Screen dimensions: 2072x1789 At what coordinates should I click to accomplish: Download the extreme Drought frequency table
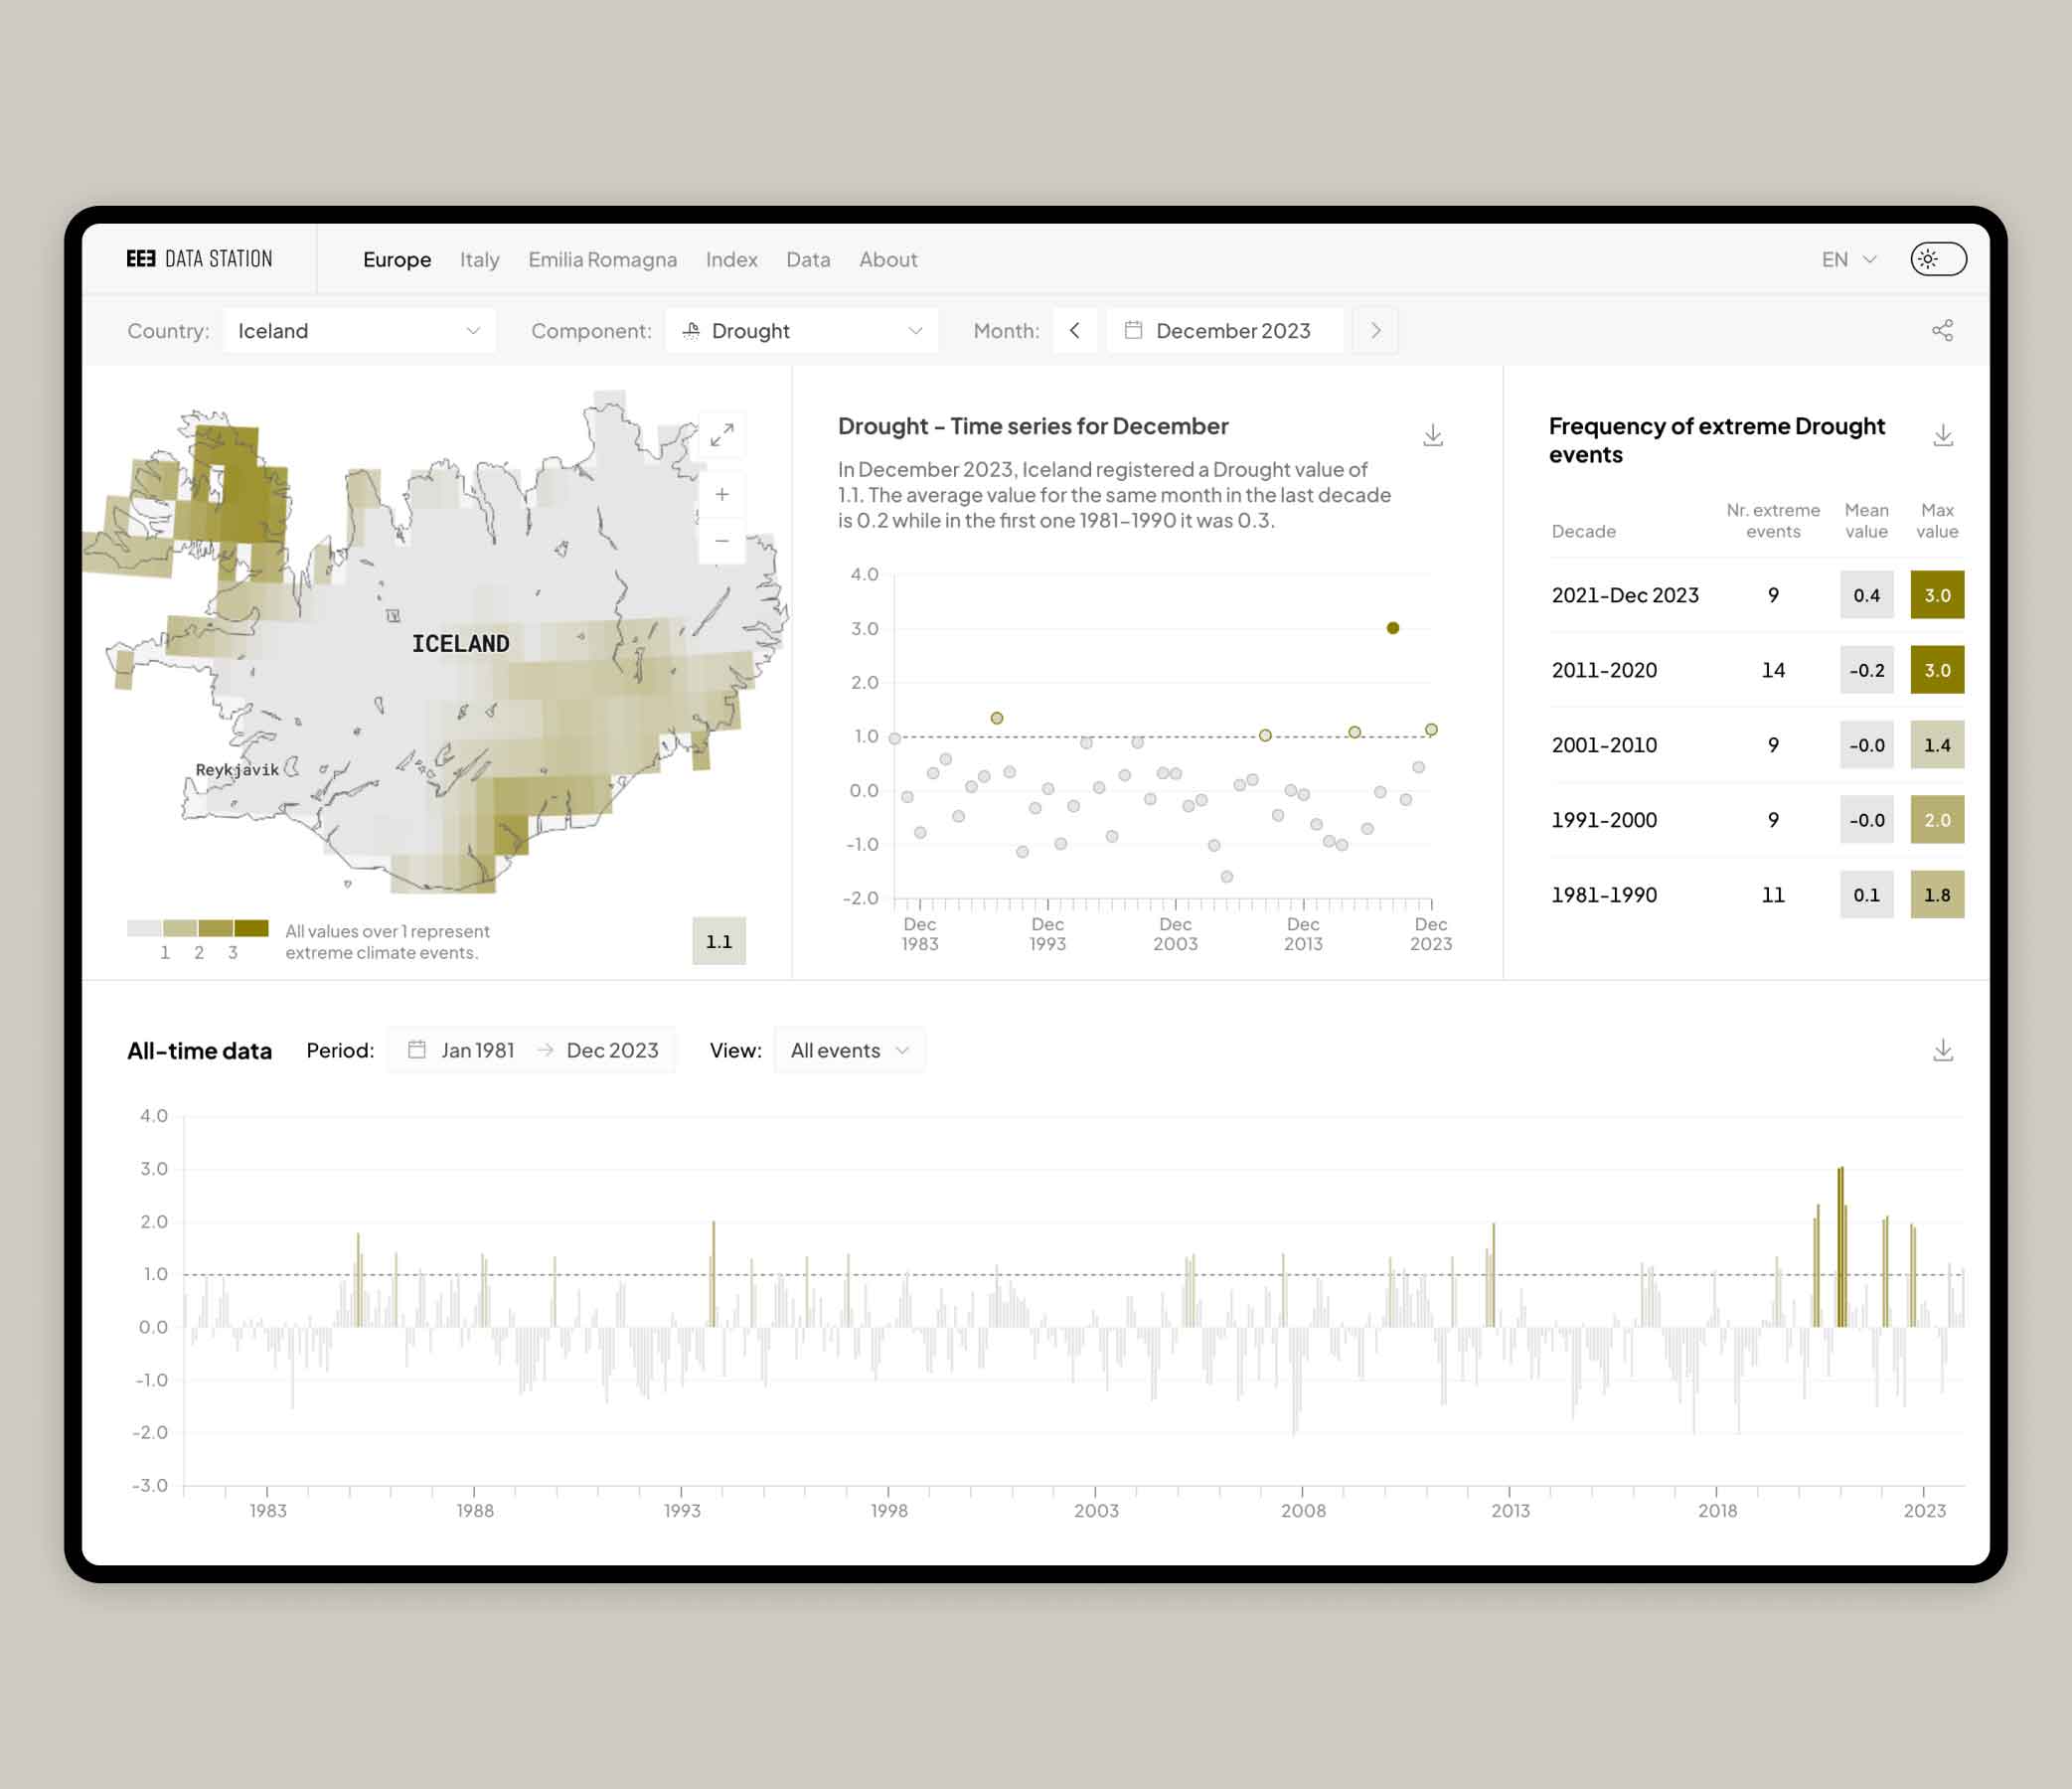coord(1942,435)
